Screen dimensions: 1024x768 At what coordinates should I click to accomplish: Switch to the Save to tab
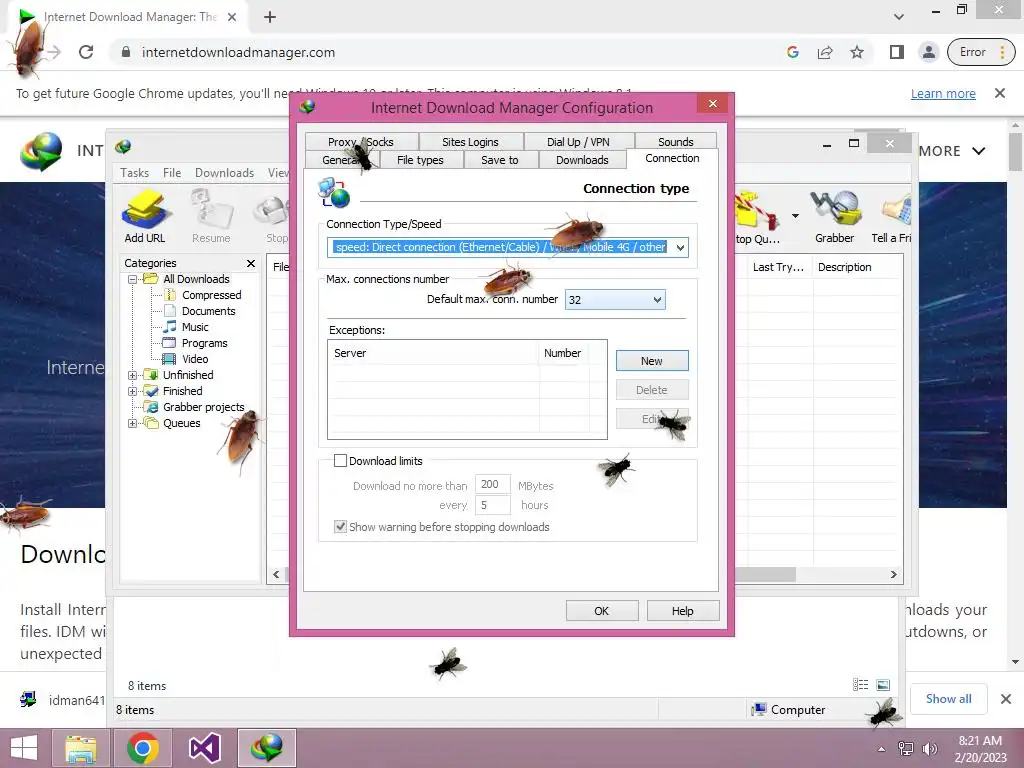pyautogui.click(x=500, y=160)
